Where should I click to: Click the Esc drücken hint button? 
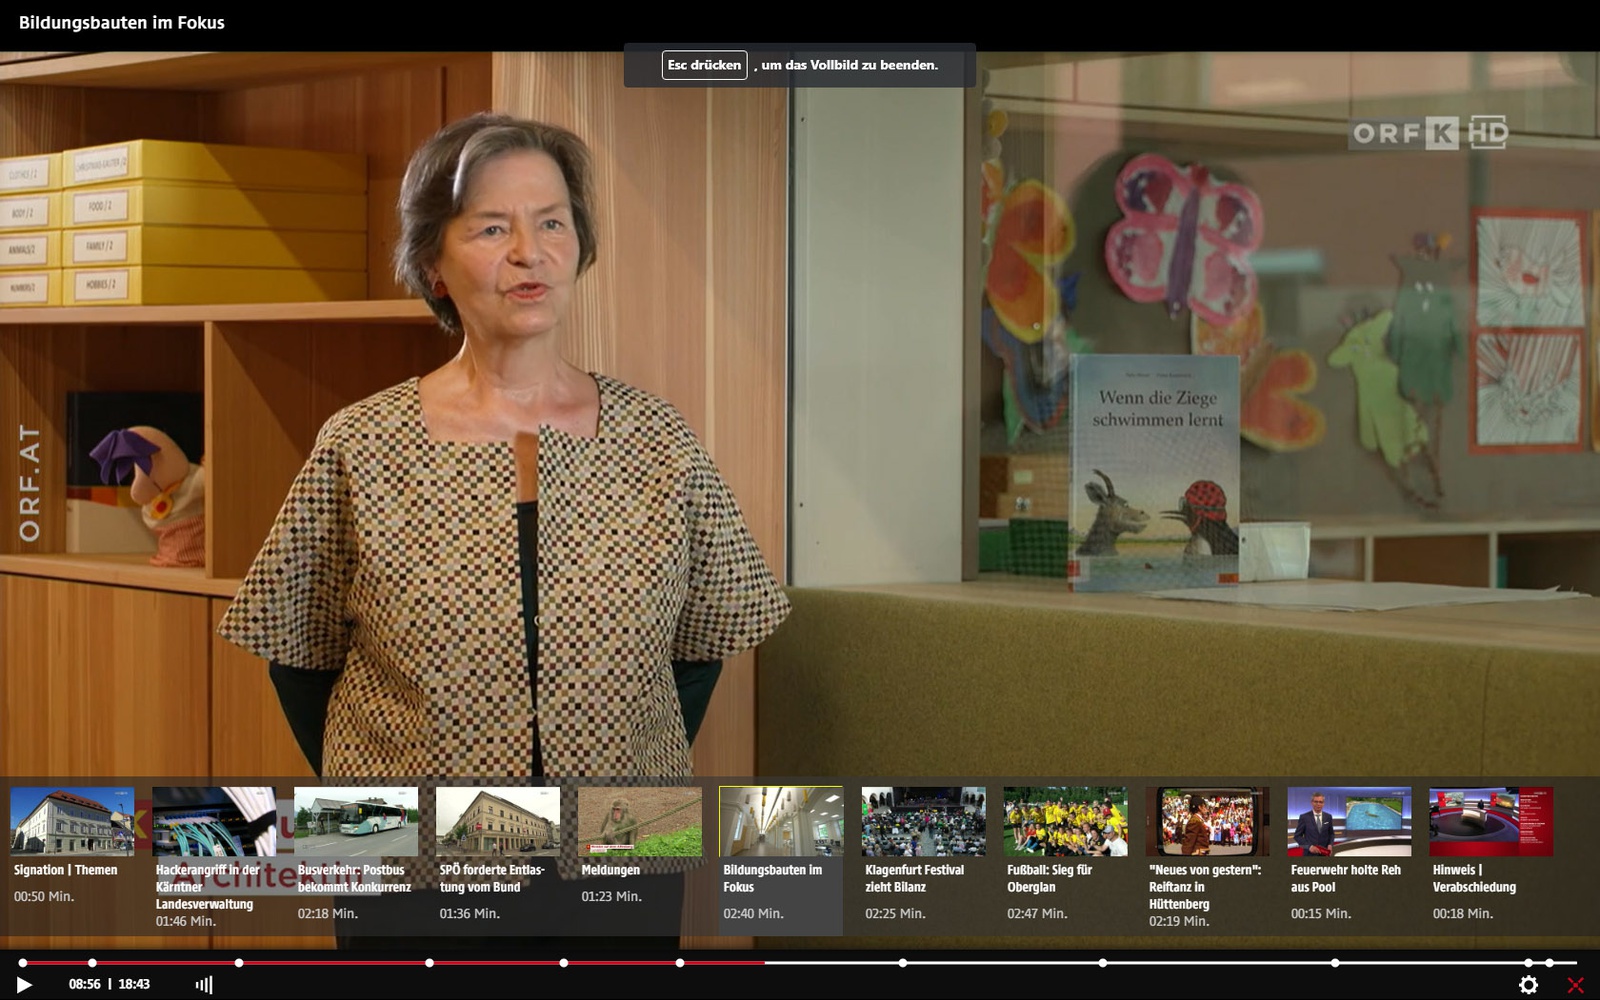tap(704, 65)
